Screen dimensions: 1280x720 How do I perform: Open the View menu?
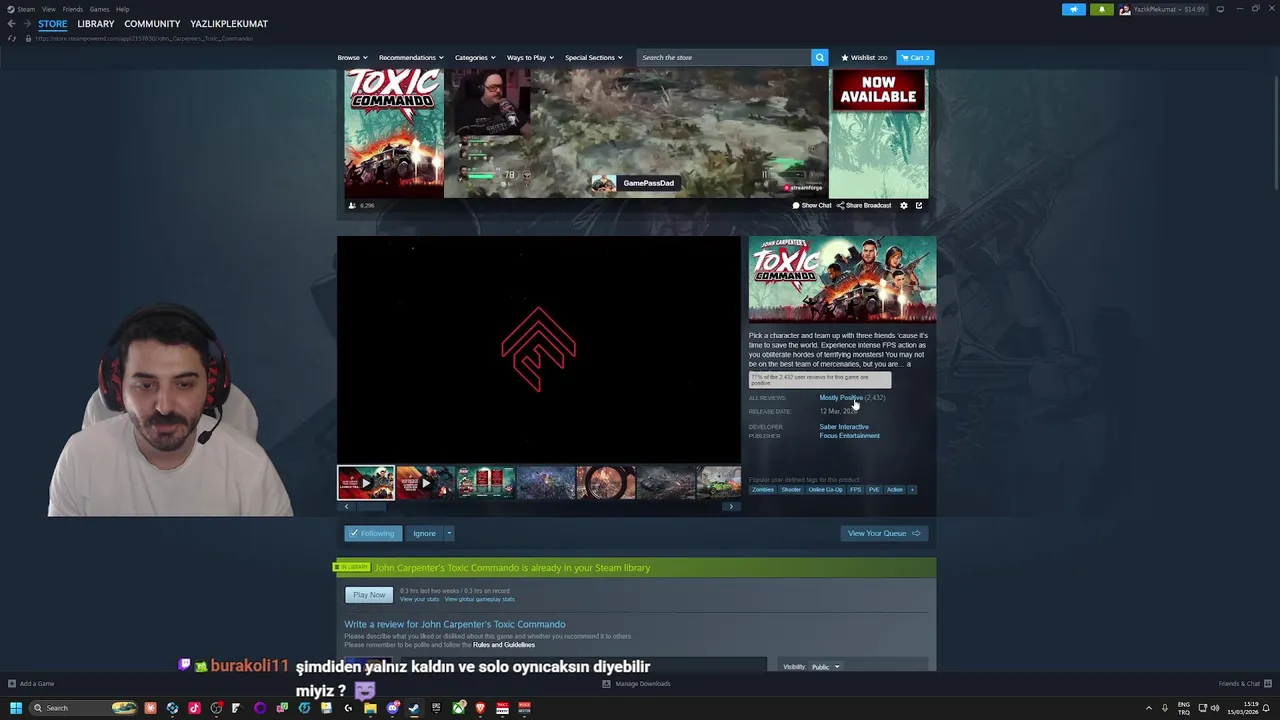[x=48, y=9]
